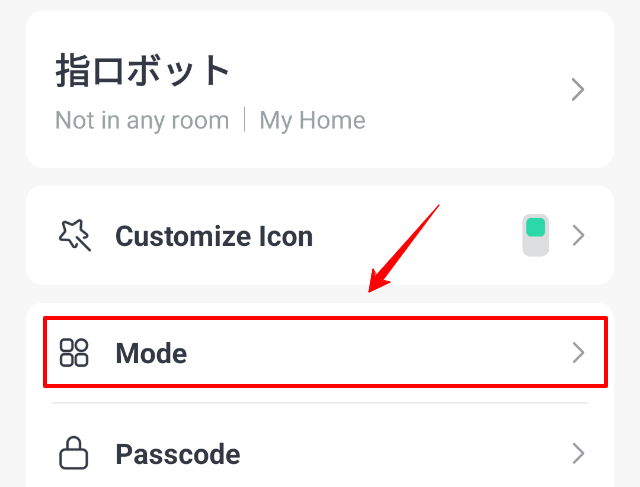
Task: Click the vertical separator before My Home
Action: tap(244, 121)
